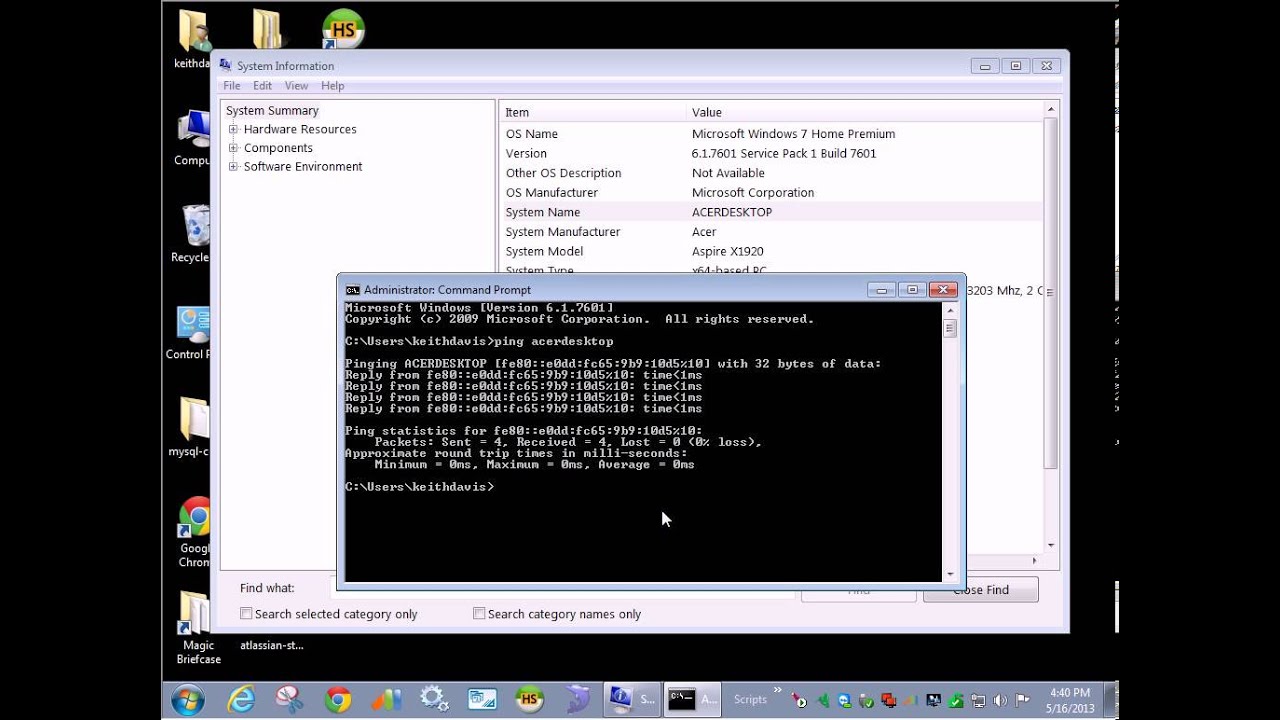Click the volume speaker tray icon
This screenshot has width=1280, height=720.
coord(1000,700)
